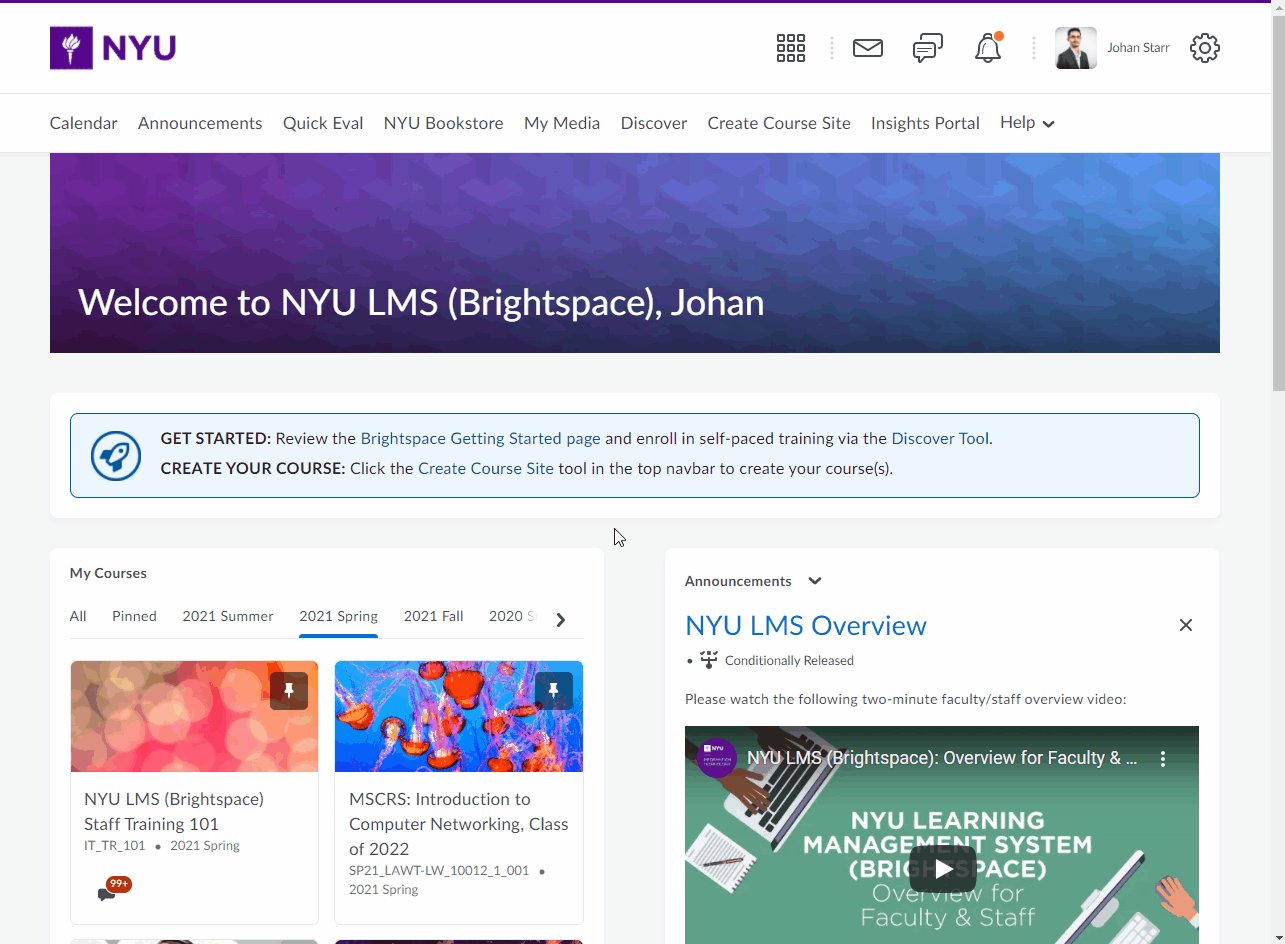
Task: Open the update alerts bell icon
Action: click(988, 48)
